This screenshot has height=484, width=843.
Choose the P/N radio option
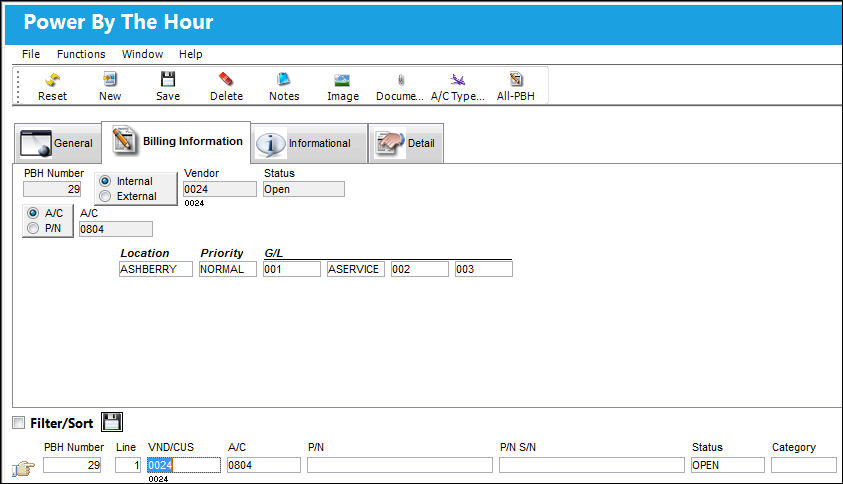(x=33, y=228)
